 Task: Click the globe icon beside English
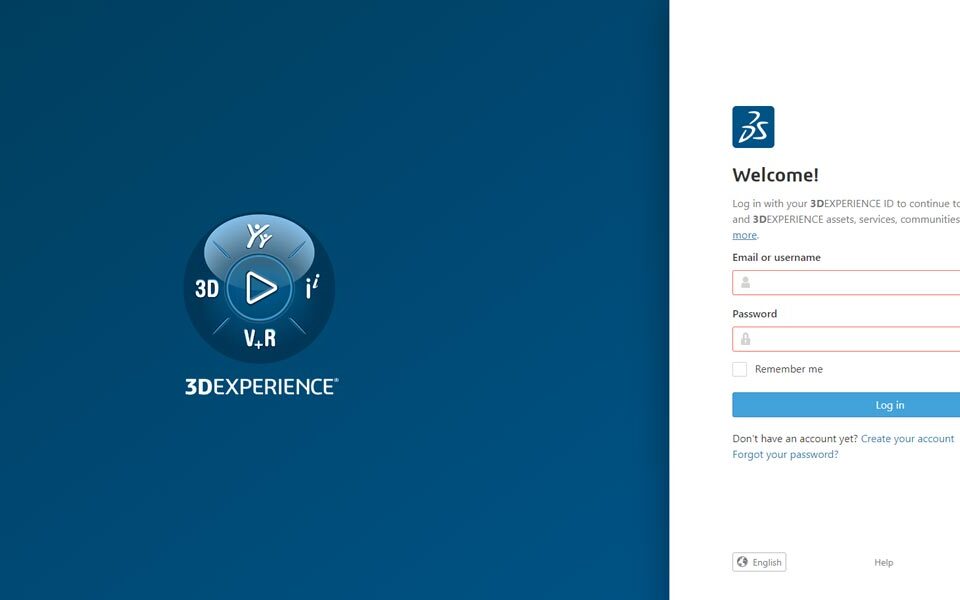741,562
